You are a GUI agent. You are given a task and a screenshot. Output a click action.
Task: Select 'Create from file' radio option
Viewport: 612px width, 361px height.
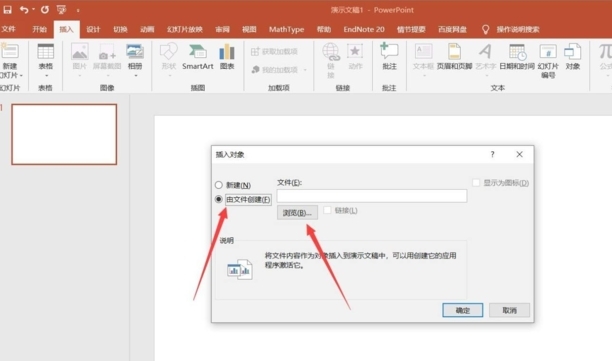click(219, 199)
